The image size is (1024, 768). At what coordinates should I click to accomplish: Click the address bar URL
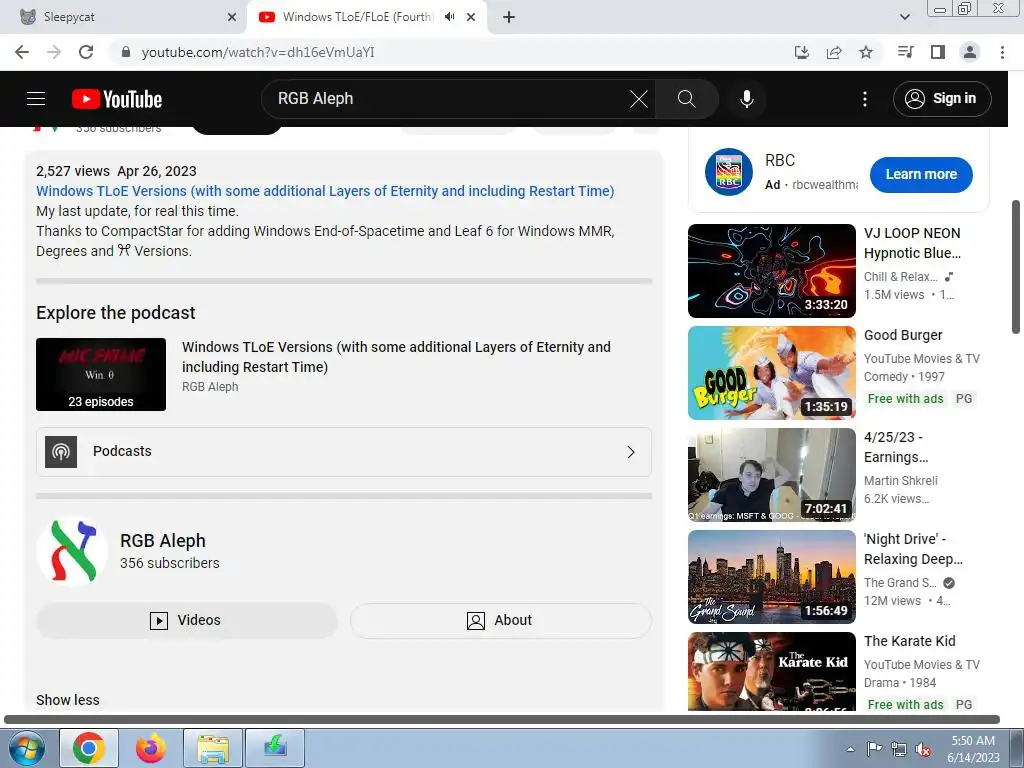(x=258, y=52)
